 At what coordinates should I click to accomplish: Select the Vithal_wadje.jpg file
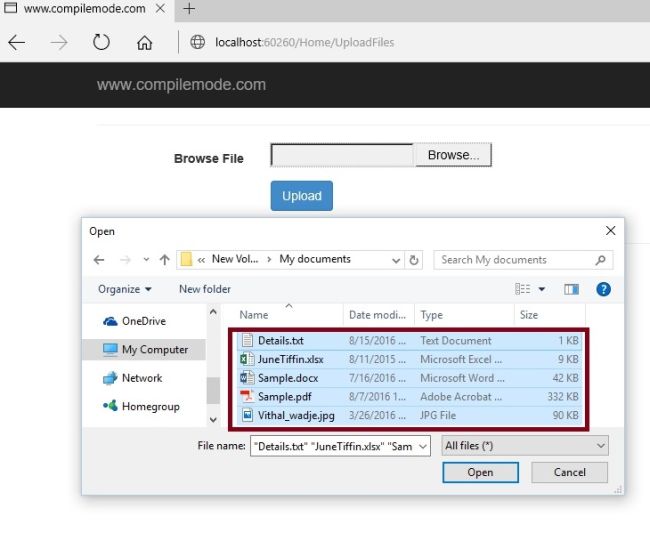(409, 415)
